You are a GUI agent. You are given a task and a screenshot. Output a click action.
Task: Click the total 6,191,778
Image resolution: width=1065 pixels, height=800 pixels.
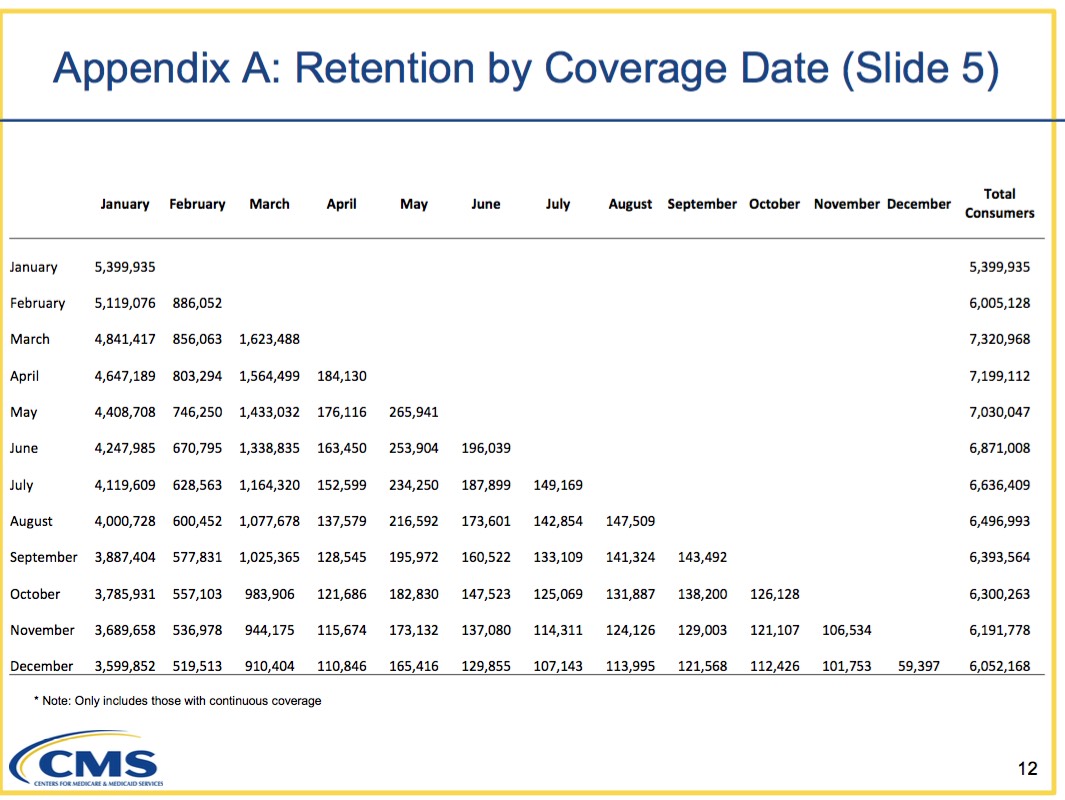(999, 630)
